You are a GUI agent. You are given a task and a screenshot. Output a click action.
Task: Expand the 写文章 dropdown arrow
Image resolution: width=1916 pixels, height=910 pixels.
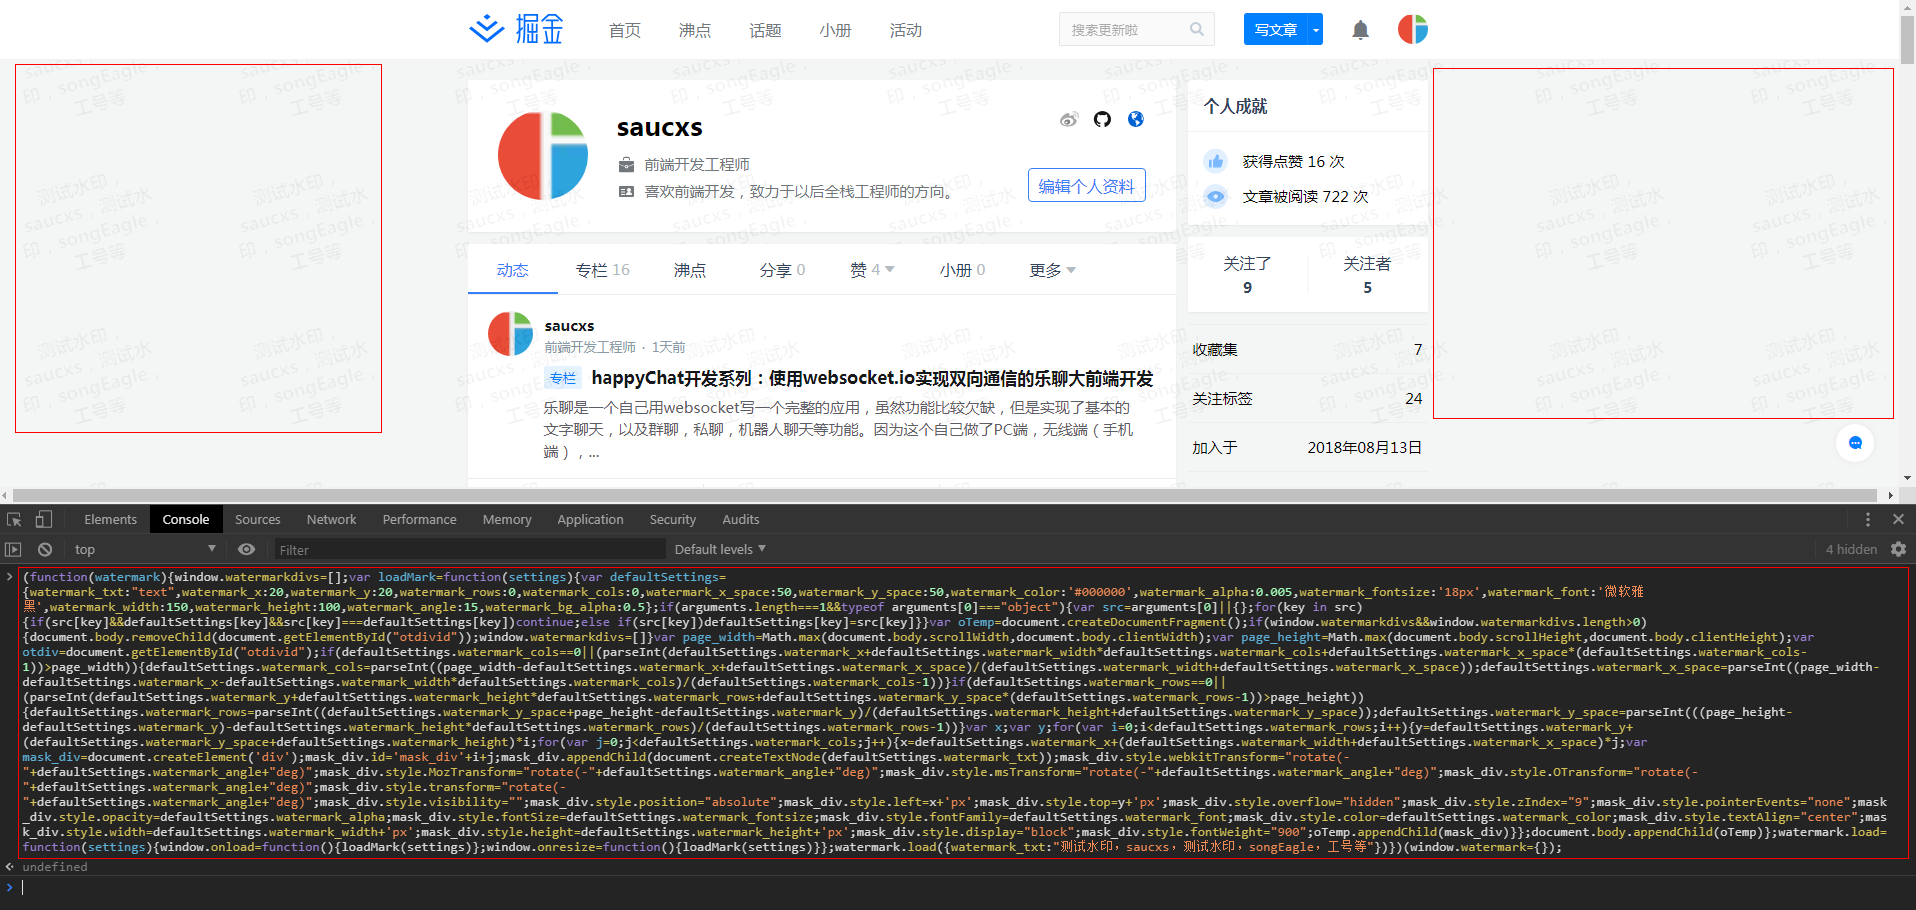coord(1315,29)
